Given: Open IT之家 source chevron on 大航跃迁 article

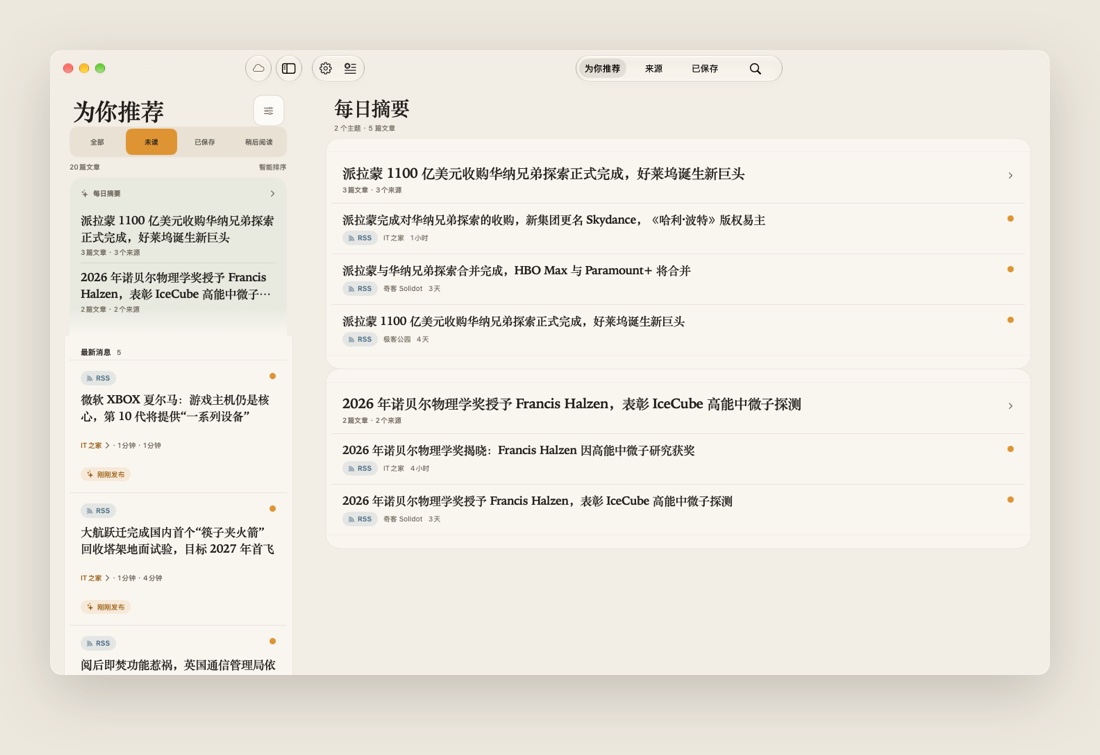Looking at the screenshot, I should (x=107, y=578).
